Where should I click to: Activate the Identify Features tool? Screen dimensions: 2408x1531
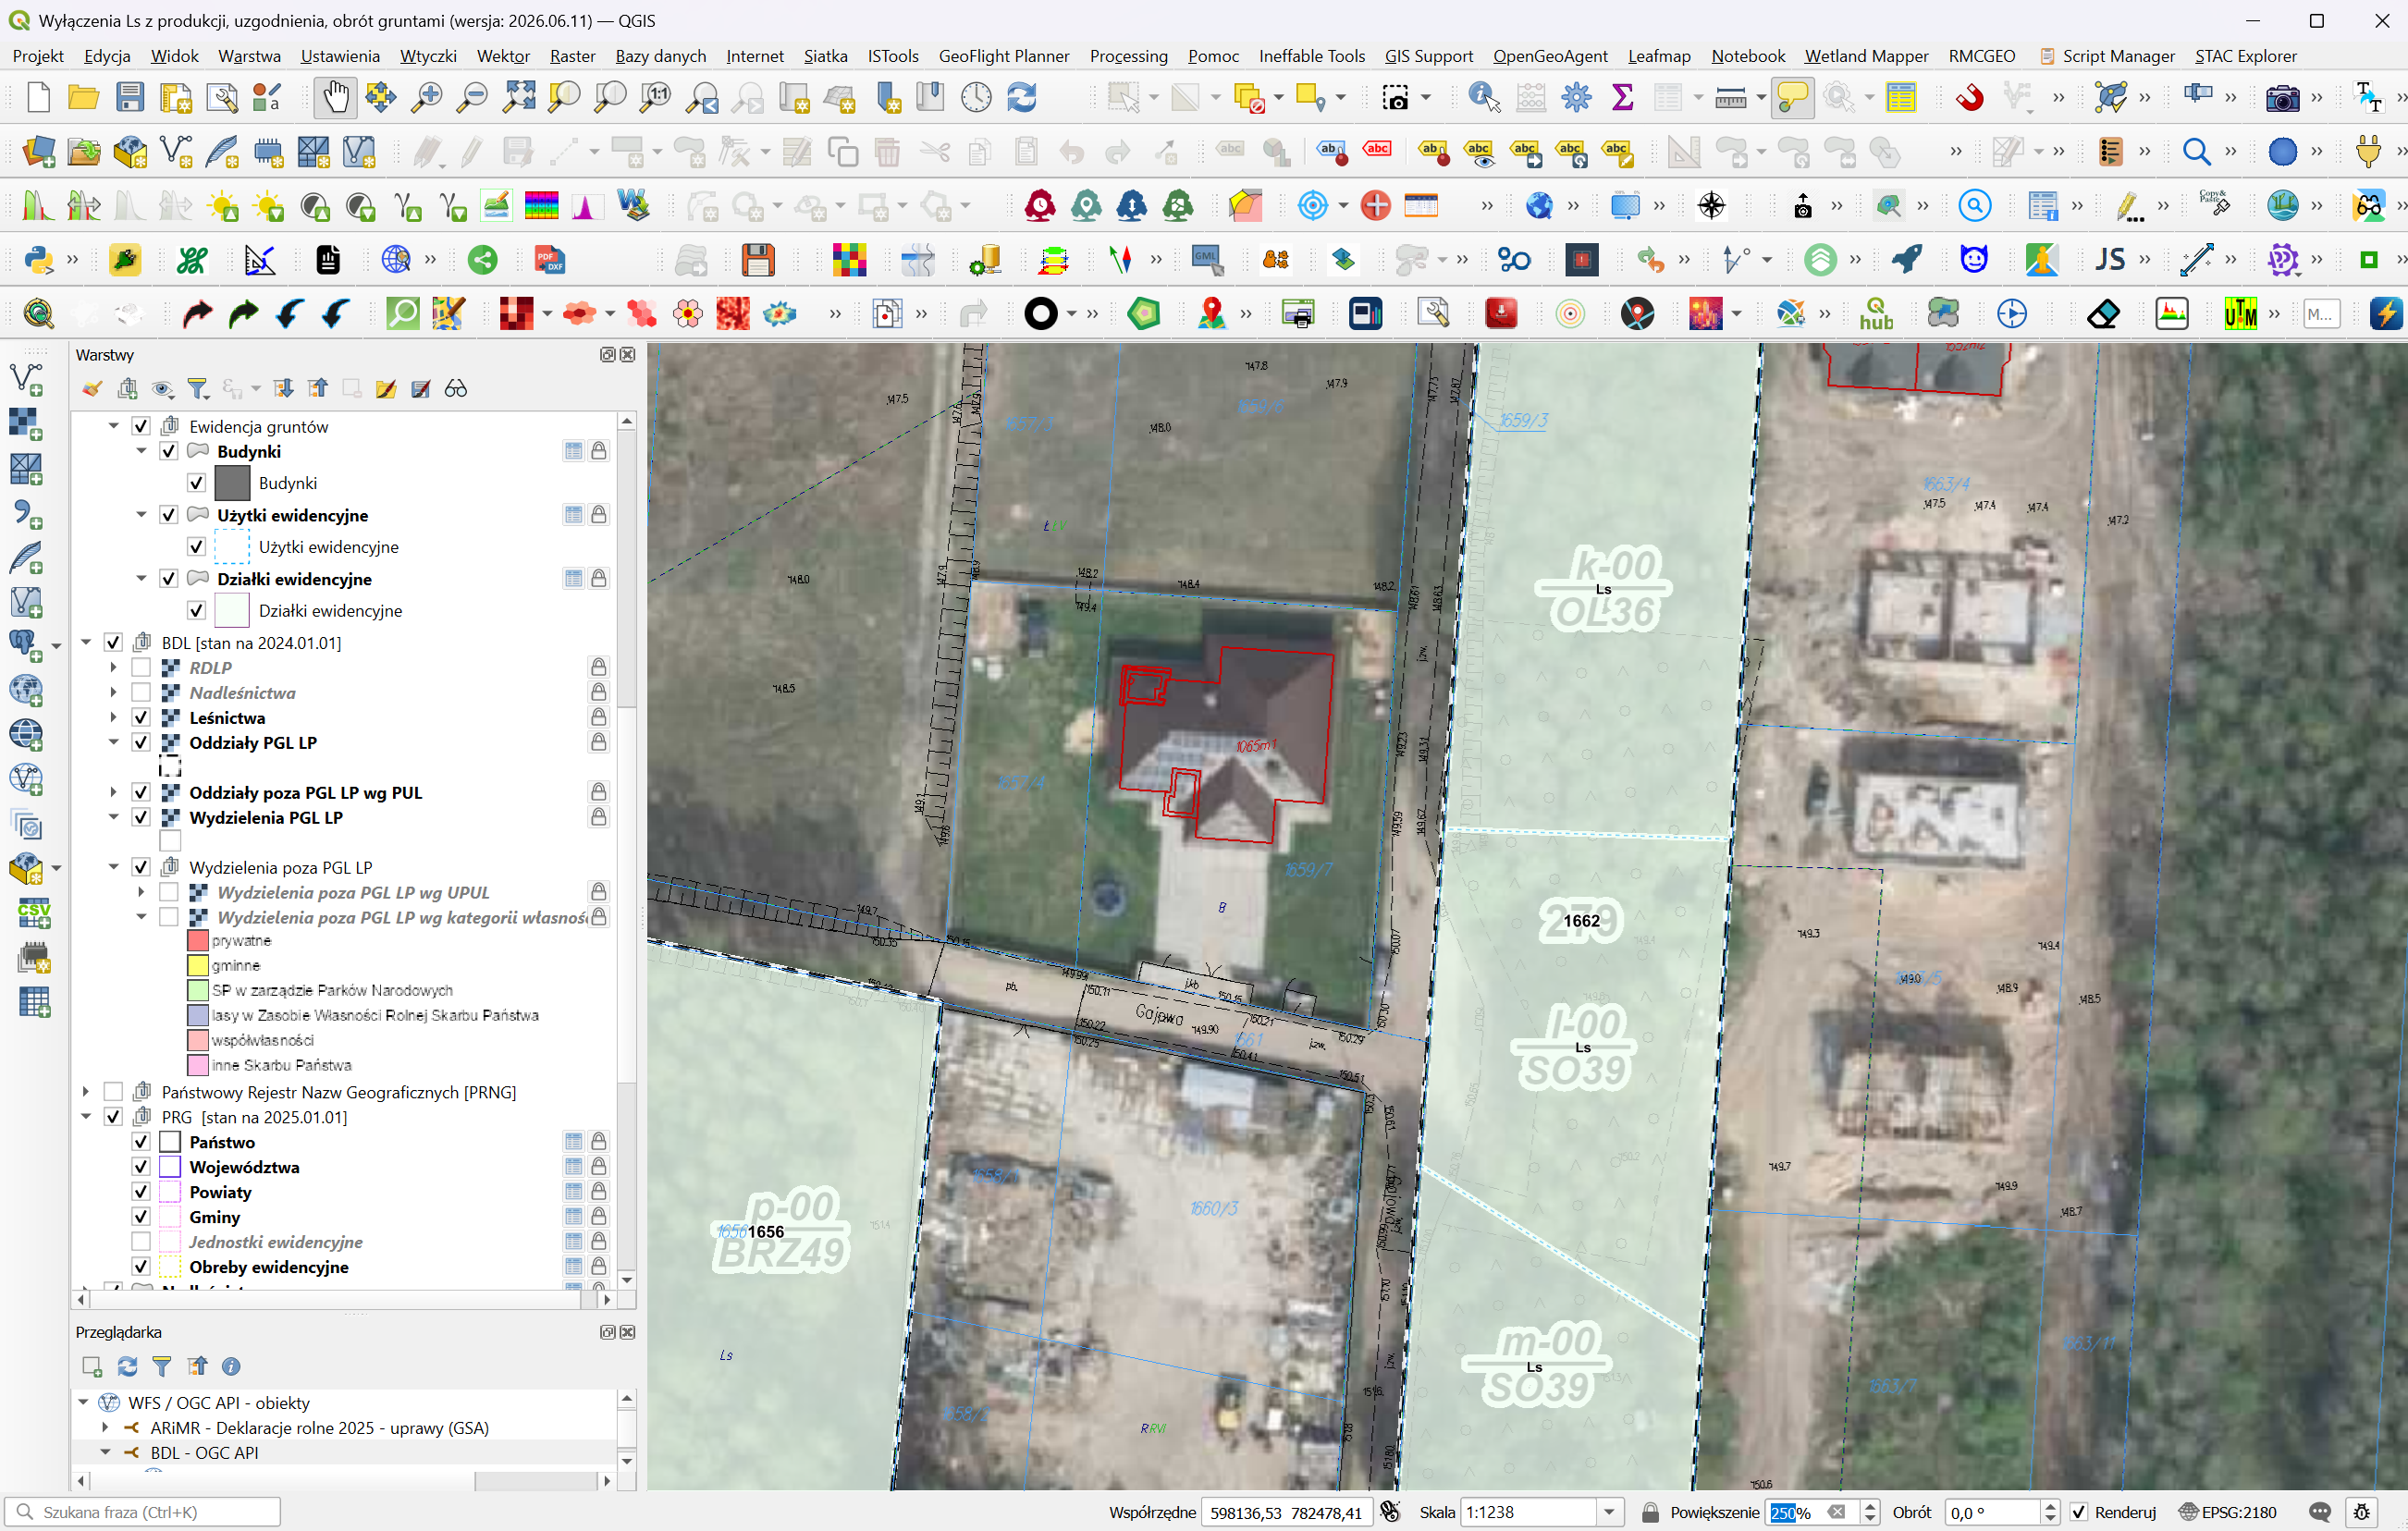(1484, 98)
